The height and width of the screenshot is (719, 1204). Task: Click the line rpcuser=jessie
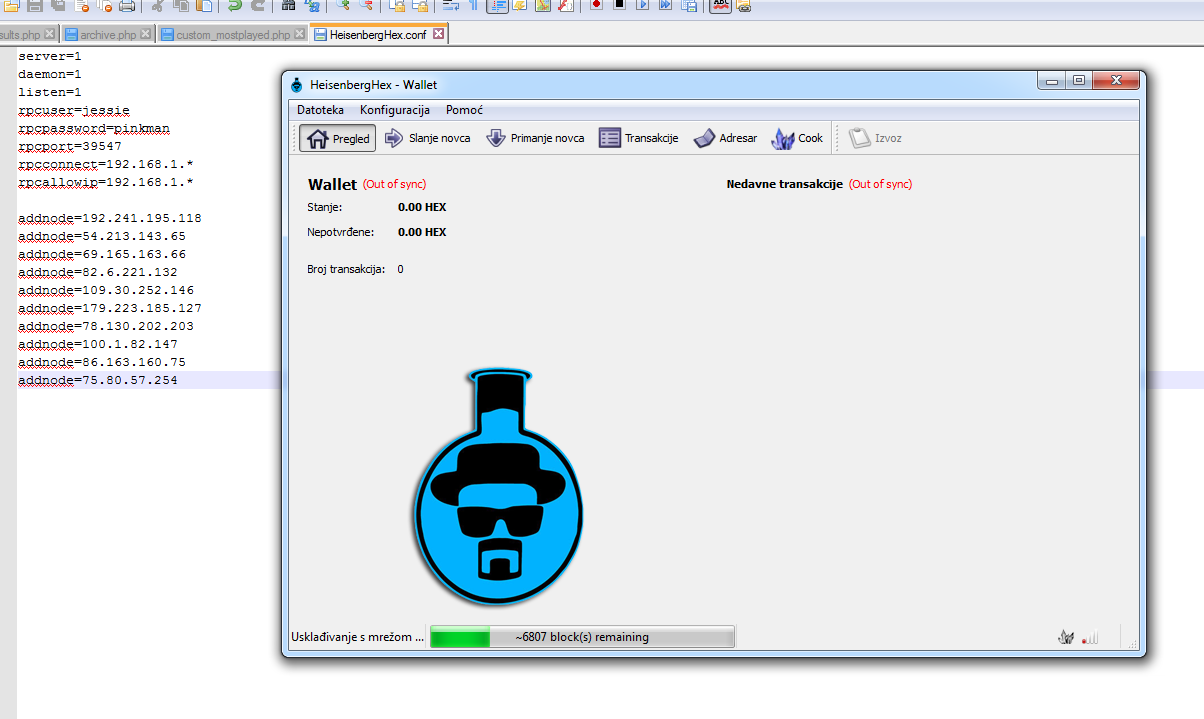click(74, 111)
